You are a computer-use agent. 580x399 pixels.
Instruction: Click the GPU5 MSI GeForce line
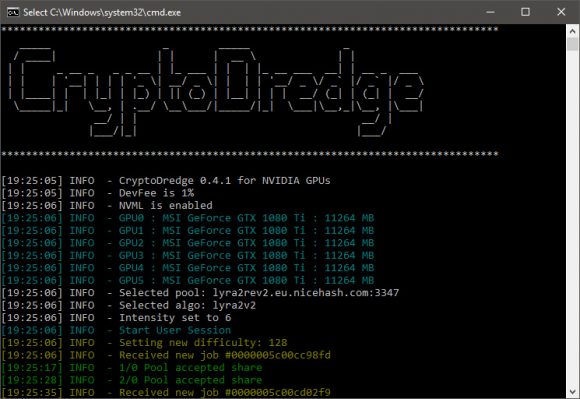188,280
